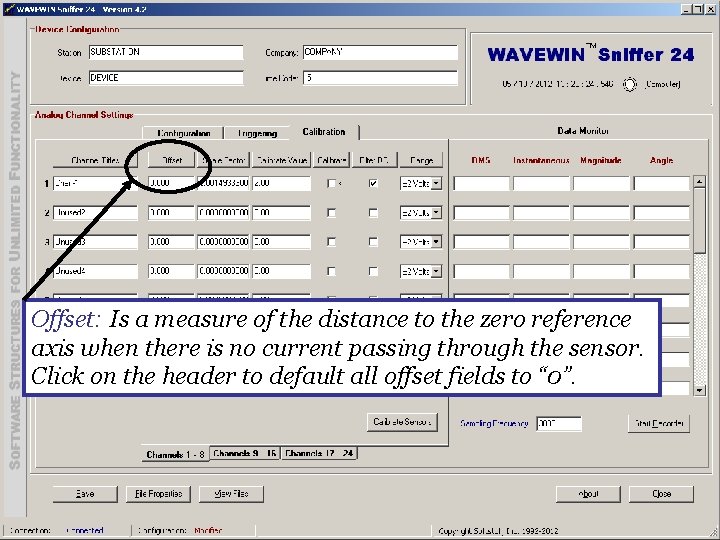Open File Properties
Viewport: 720px width, 540px height.
pyautogui.click(x=158, y=494)
